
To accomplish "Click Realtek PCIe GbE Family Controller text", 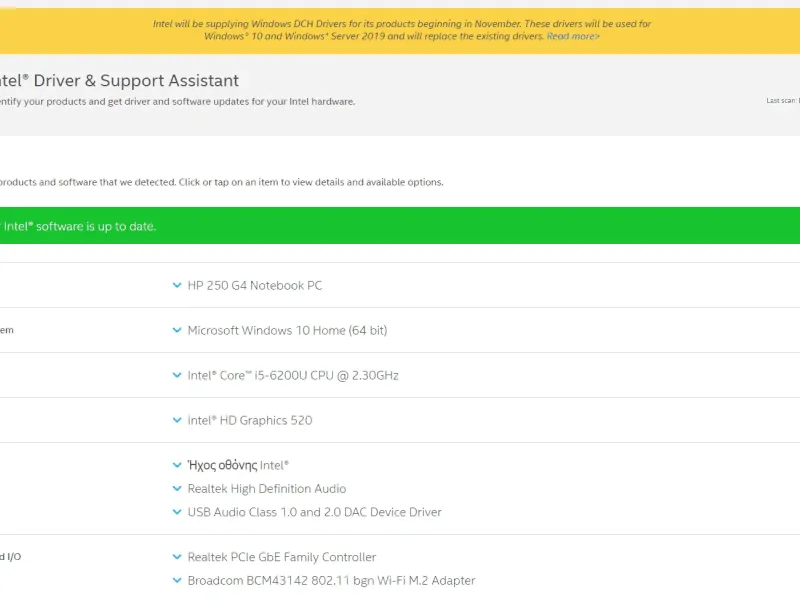I will click(282, 557).
